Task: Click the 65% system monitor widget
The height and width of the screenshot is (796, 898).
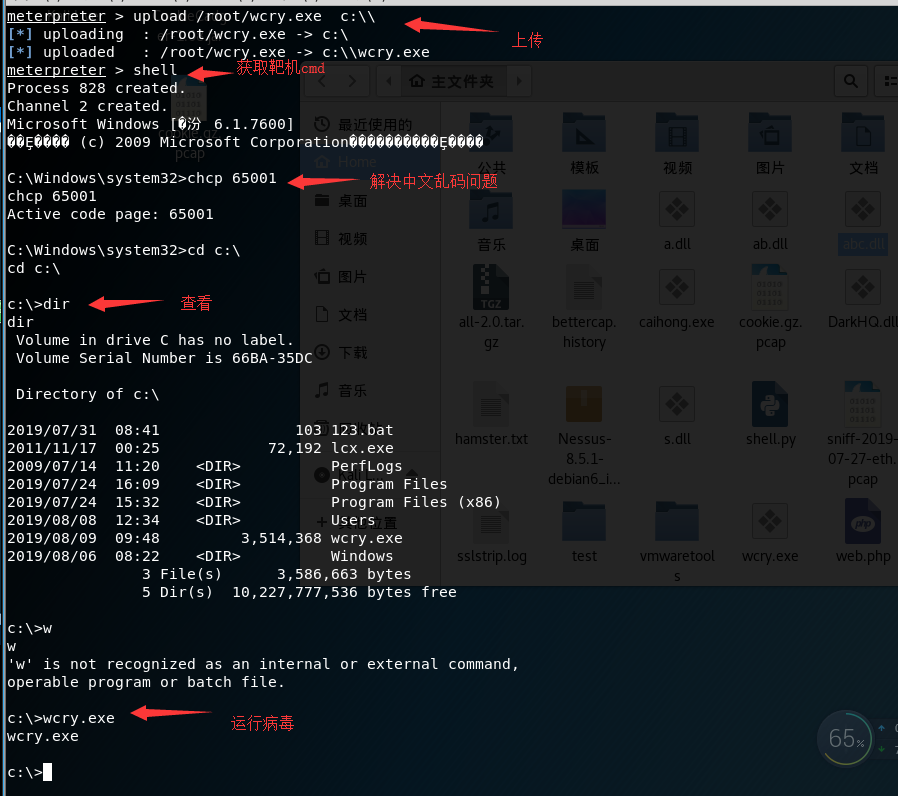Action: click(846, 739)
